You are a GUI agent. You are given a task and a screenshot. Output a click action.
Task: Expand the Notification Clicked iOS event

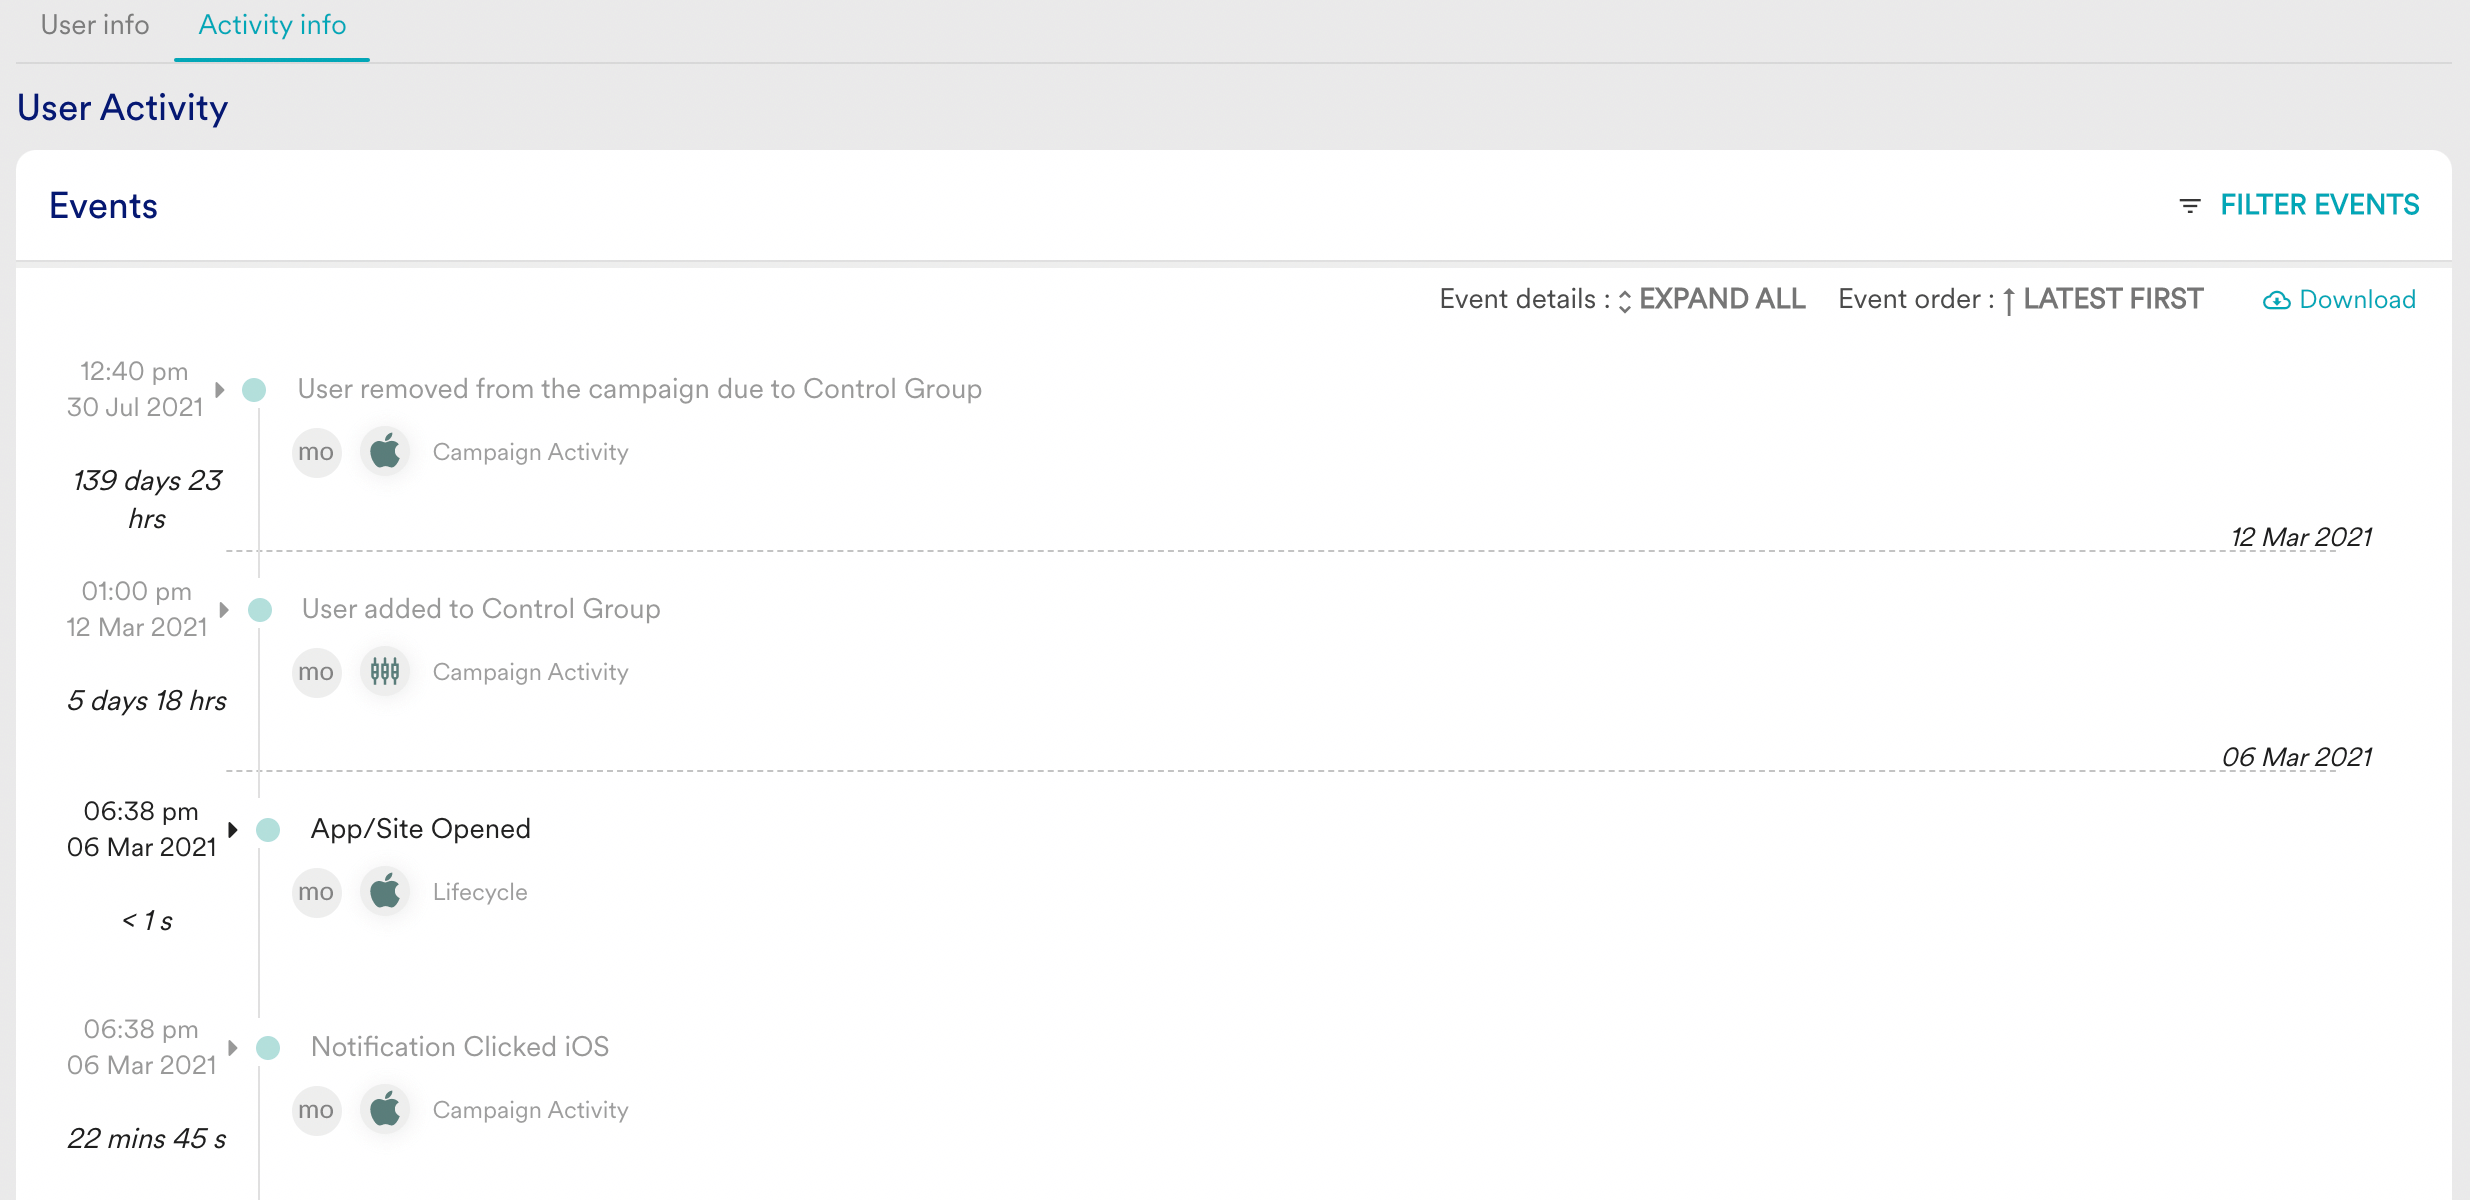[233, 1047]
